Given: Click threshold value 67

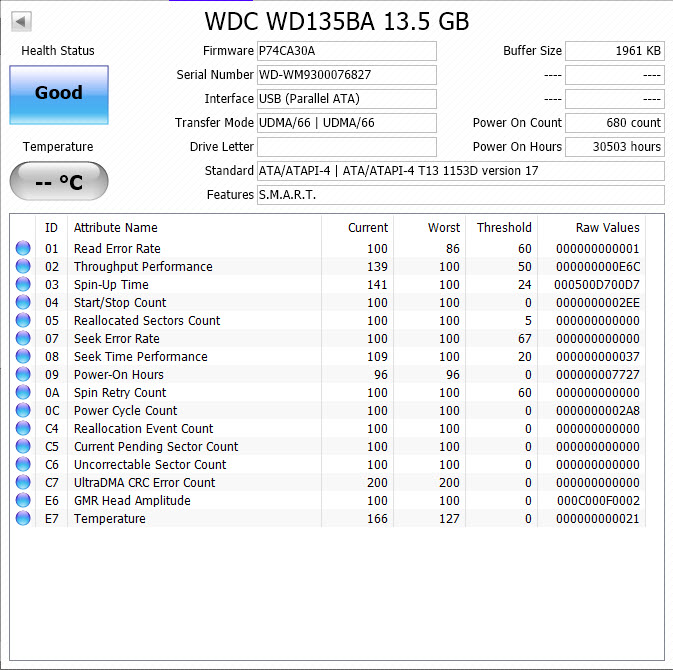Looking at the screenshot, I should click(x=524, y=339).
